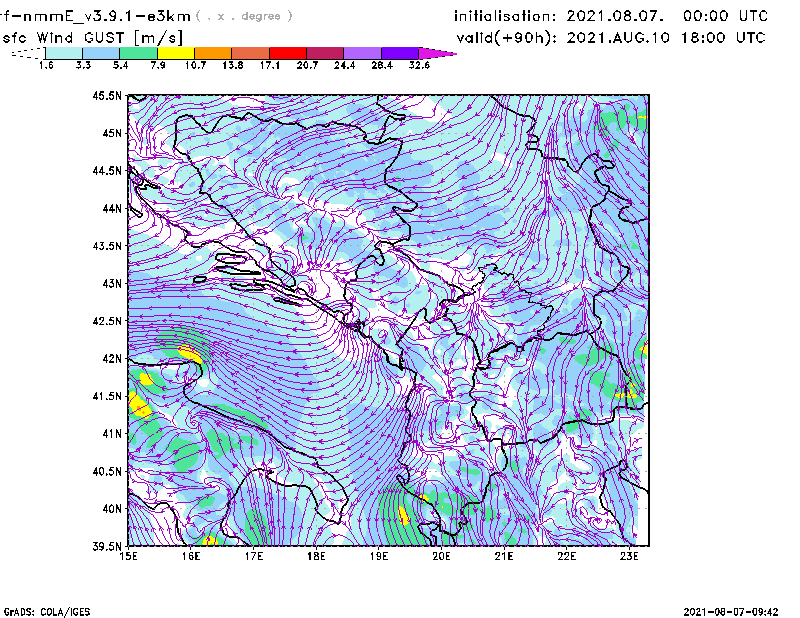Image resolution: width=800 pixels, height=618 pixels.
Task: Select the green 5.4–7.9 legend swatch
Action: [138, 53]
